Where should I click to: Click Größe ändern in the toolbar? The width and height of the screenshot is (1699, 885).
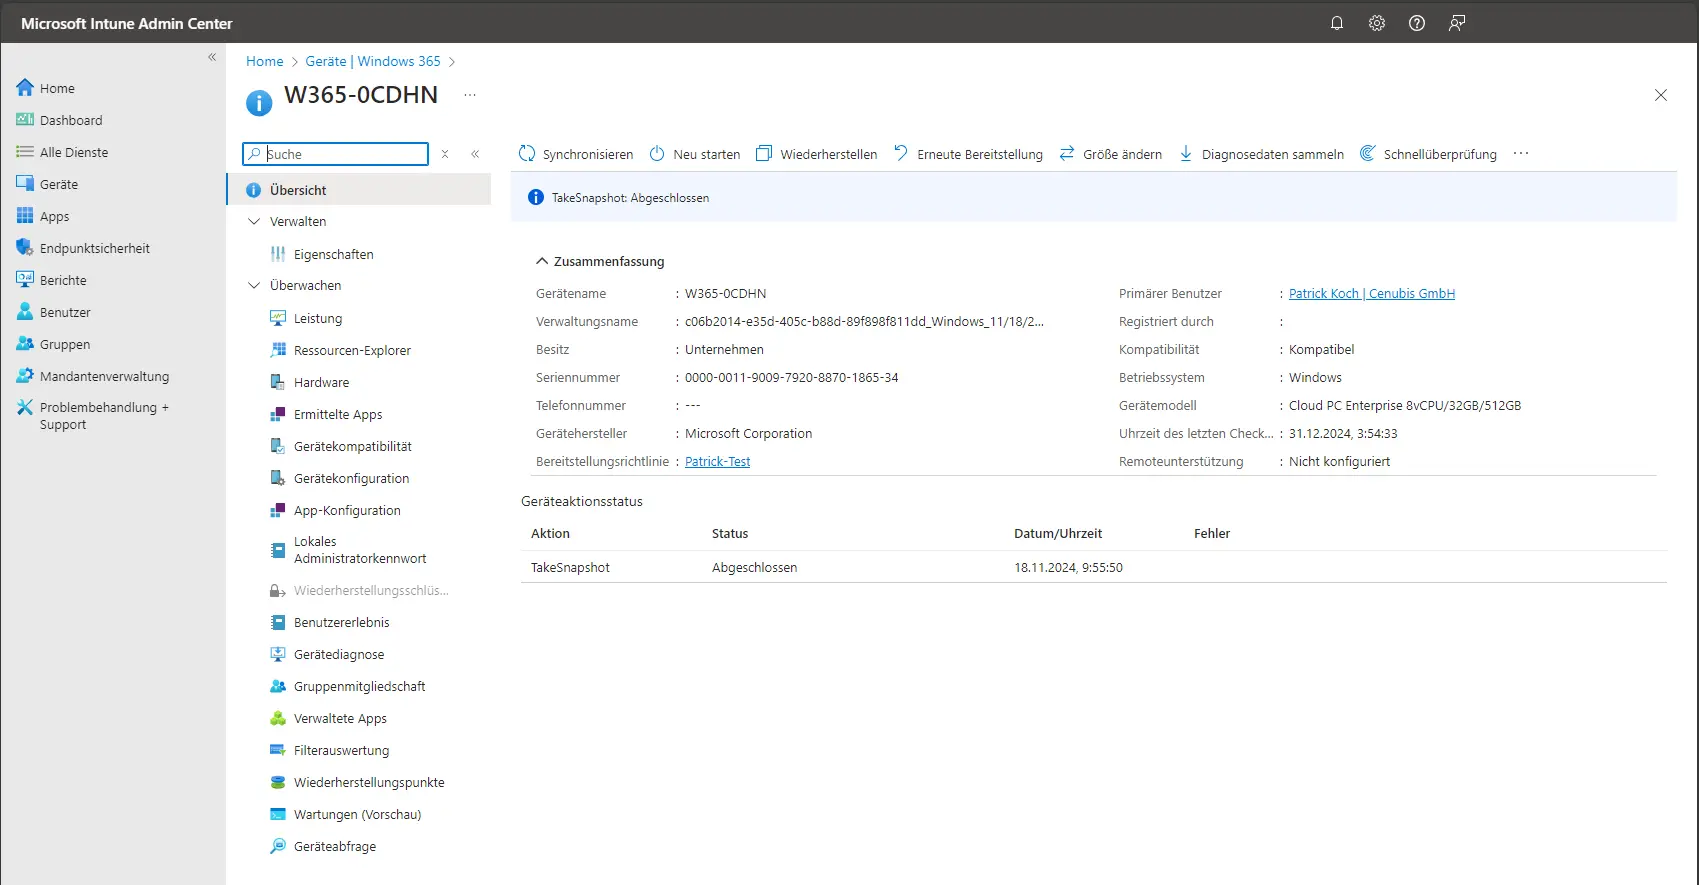[x=1111, y=154]
